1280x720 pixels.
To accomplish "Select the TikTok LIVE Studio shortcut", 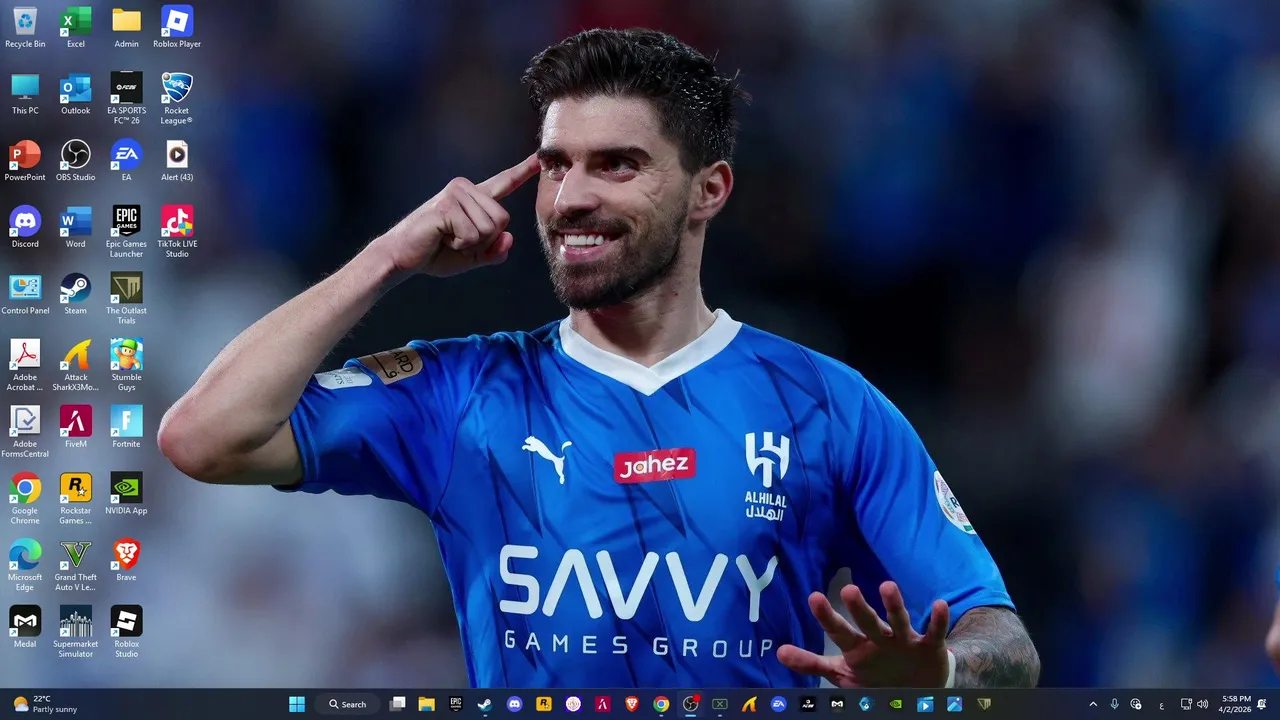I will (x=177, y=232).
